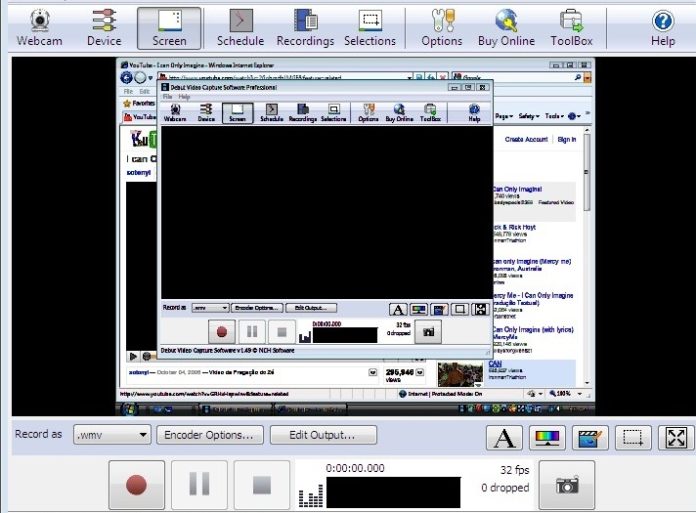
Task: Open format dropdown in previewed Debut window
Action: click(x=210, y=308)
